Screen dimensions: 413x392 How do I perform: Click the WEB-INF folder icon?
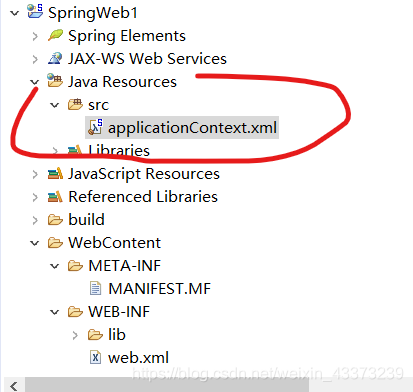point(75,312)
